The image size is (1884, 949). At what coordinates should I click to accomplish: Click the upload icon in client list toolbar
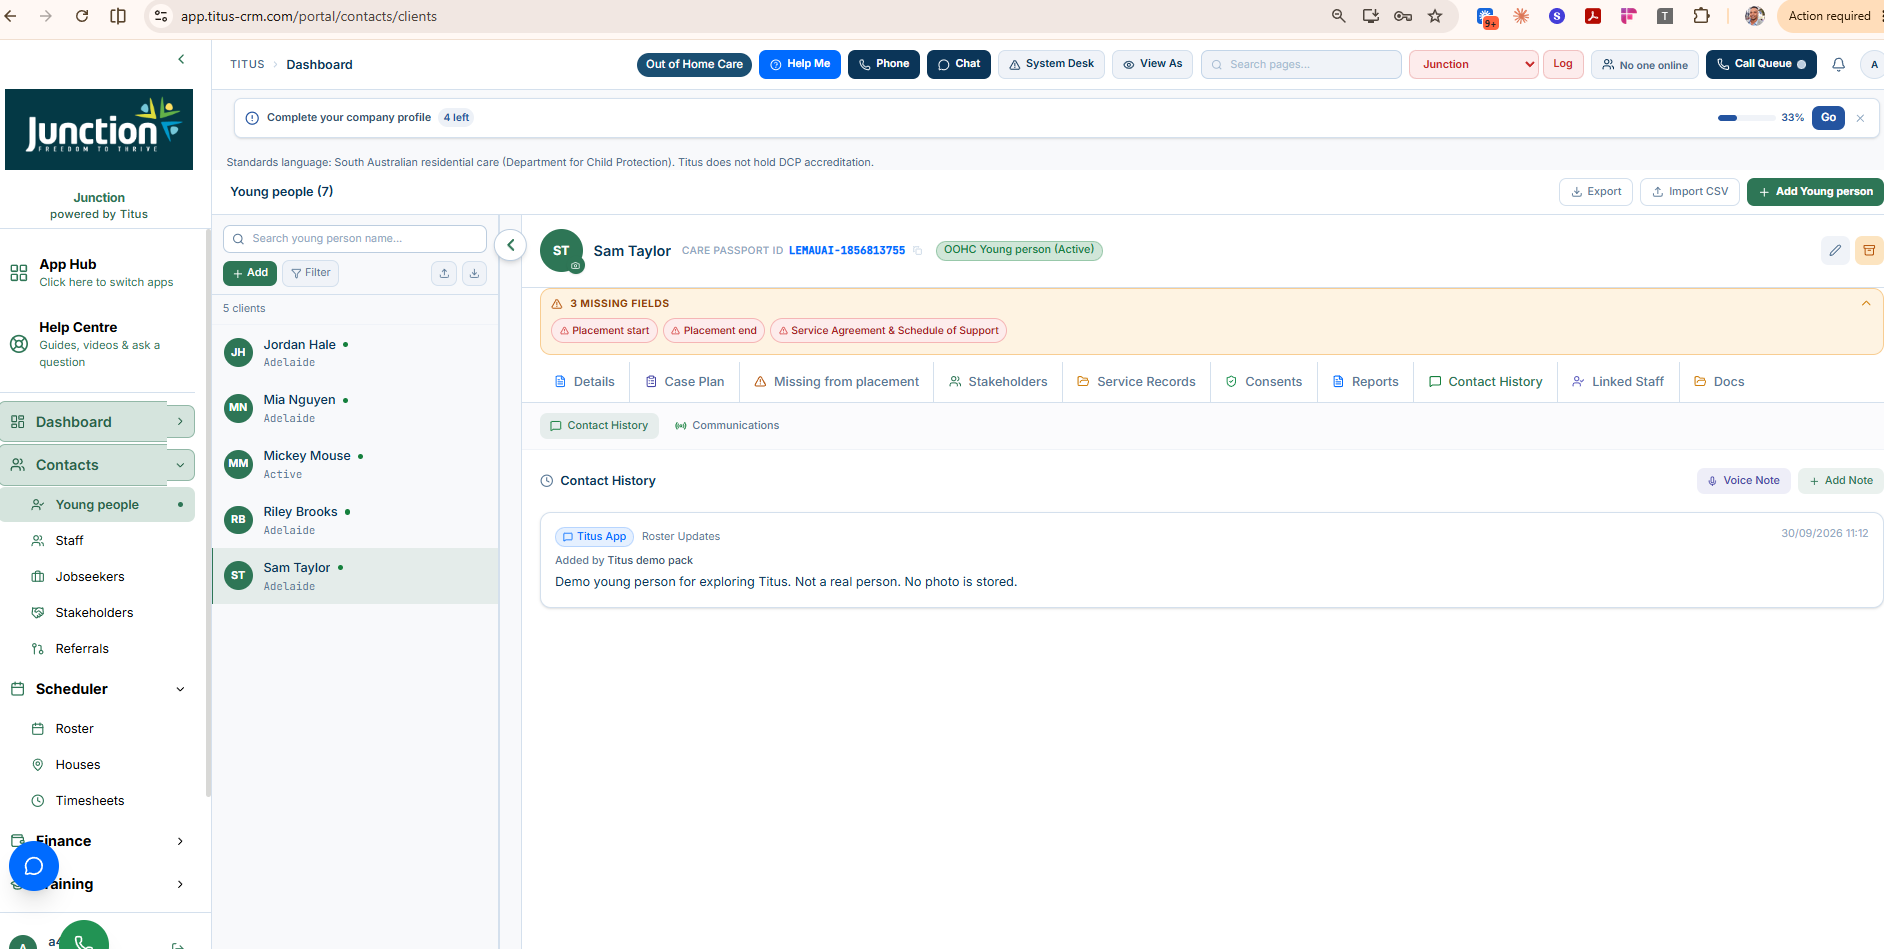coord(444,273)
